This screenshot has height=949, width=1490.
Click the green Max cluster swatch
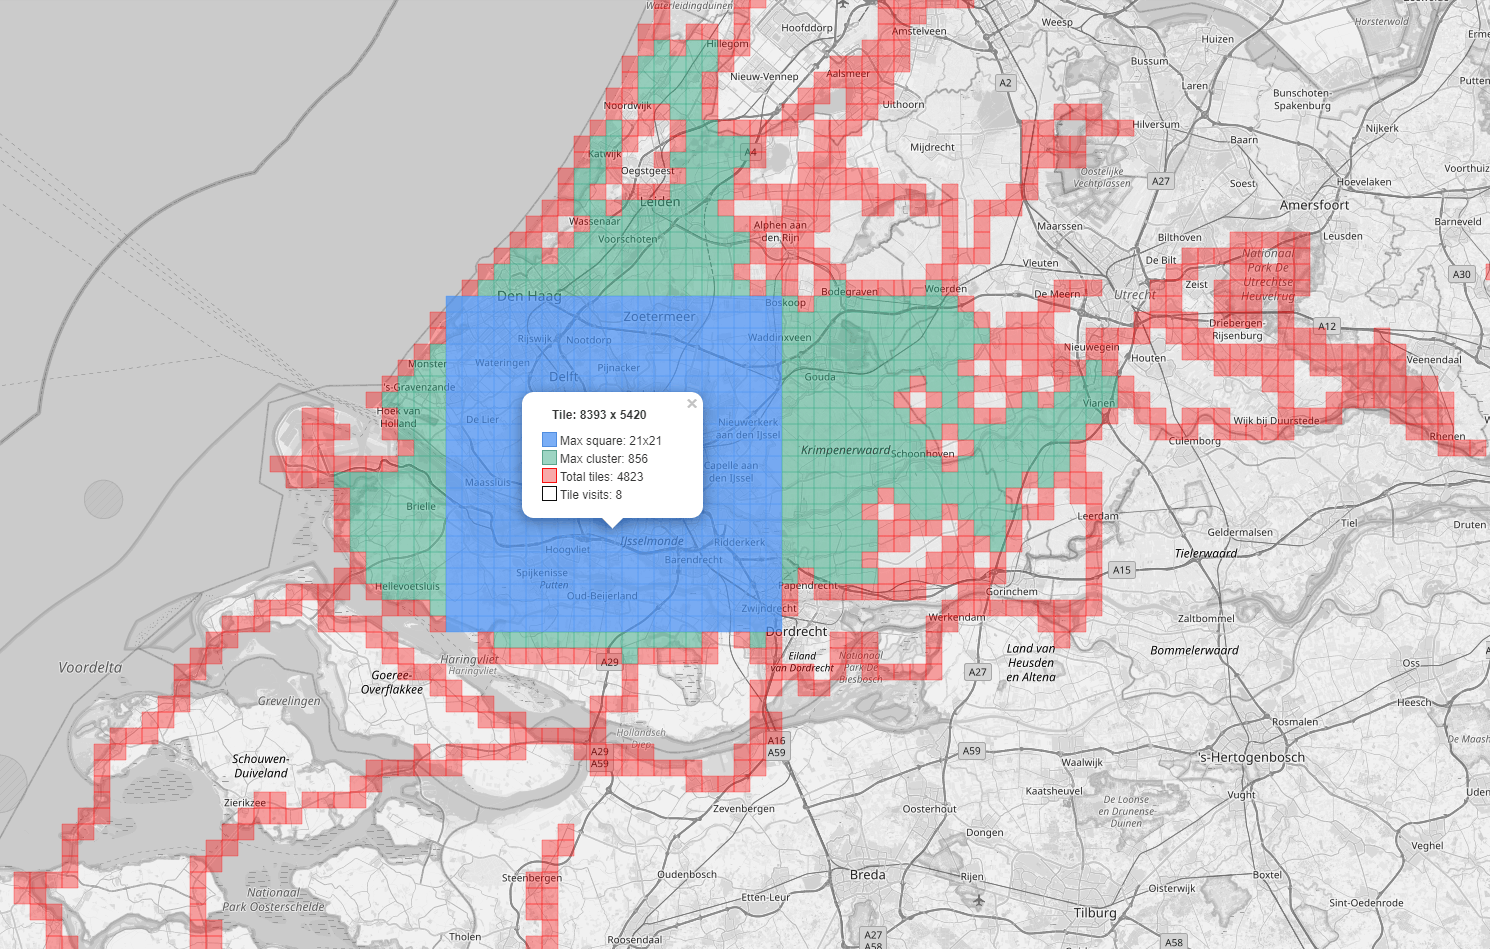pyautogui.click(x=549, y=458)
